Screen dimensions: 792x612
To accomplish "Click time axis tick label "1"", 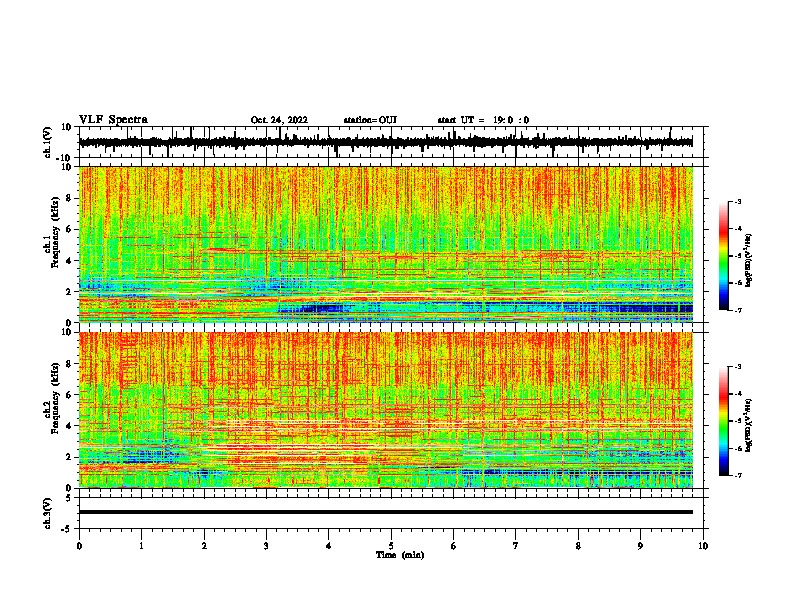I will (x=141, y=546).
